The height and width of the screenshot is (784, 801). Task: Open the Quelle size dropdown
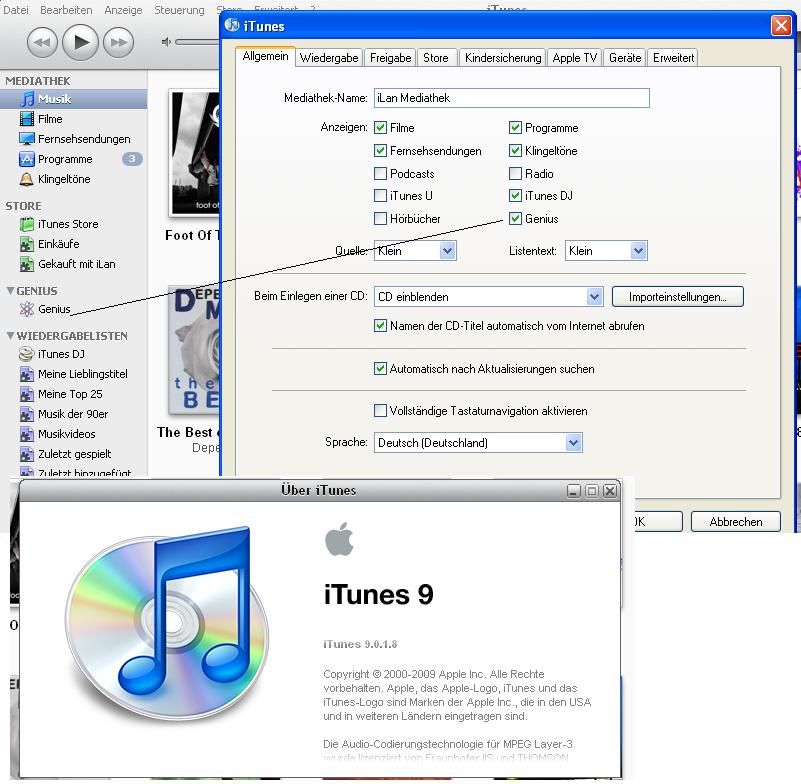[415, 251]
